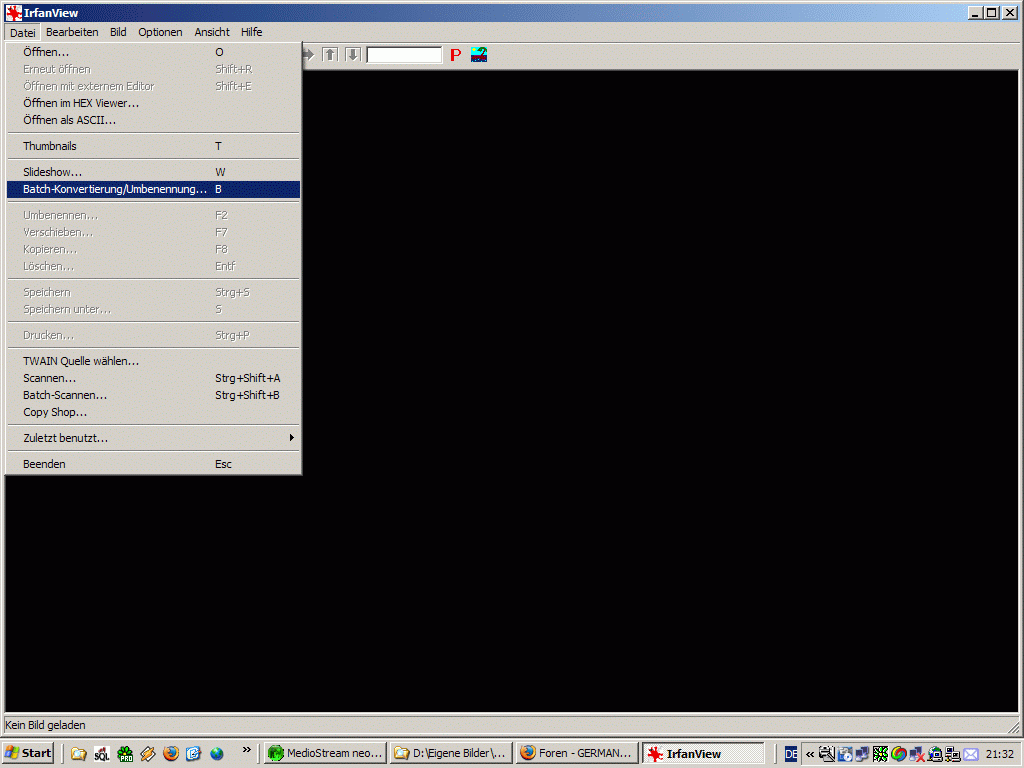Select Öffnen im HEX Viewer...
The height and width of the screenshot is (768, 1024).
click(153, 103)
